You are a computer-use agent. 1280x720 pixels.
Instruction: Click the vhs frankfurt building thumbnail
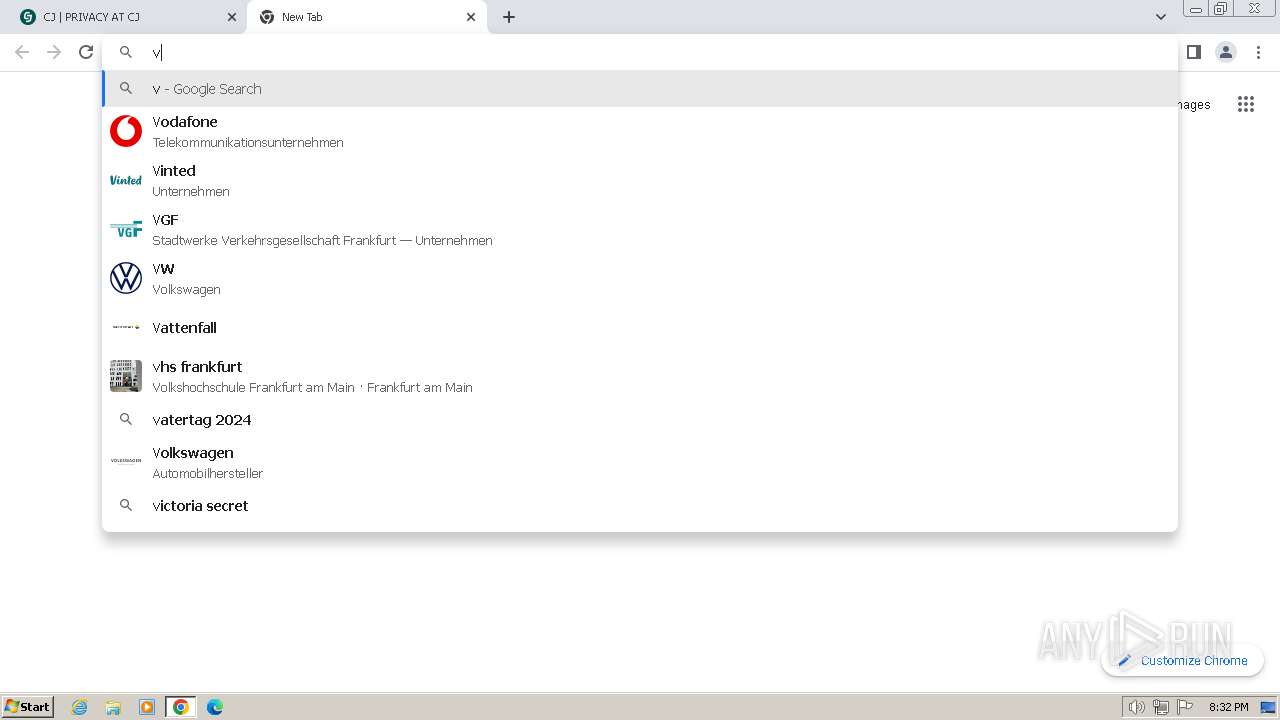click(x=126, y=376)
